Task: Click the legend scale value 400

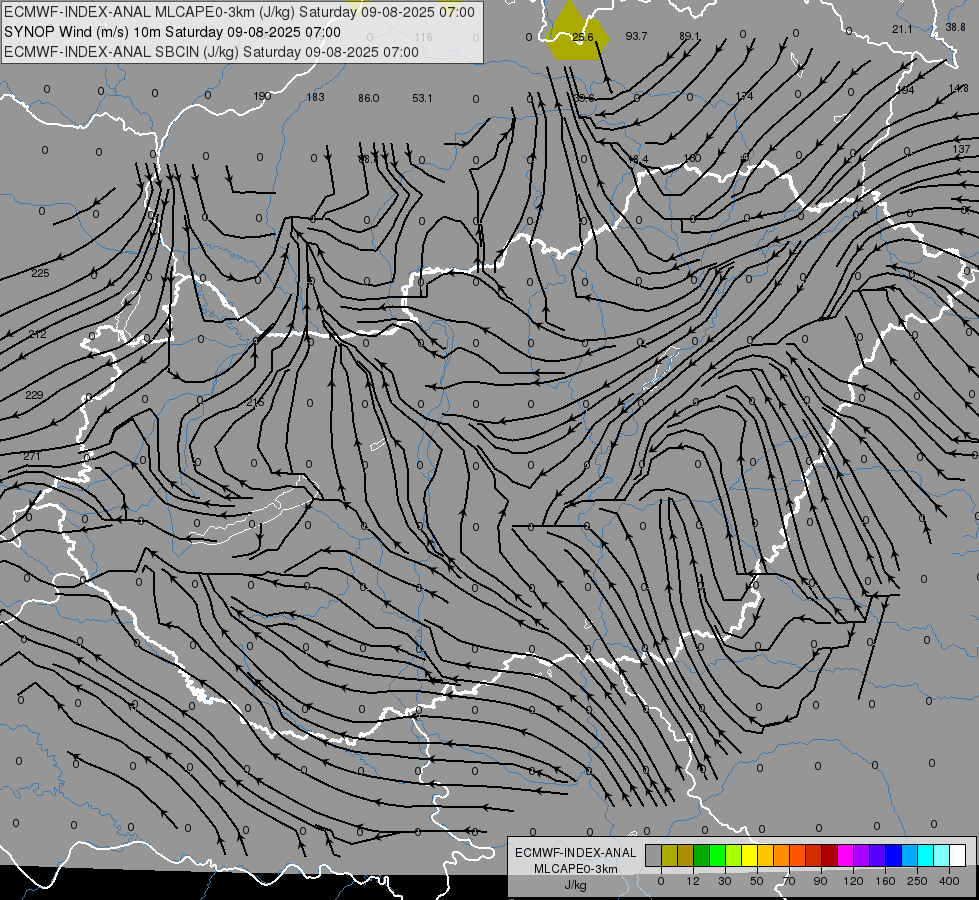Action: [x=949, y=881]
